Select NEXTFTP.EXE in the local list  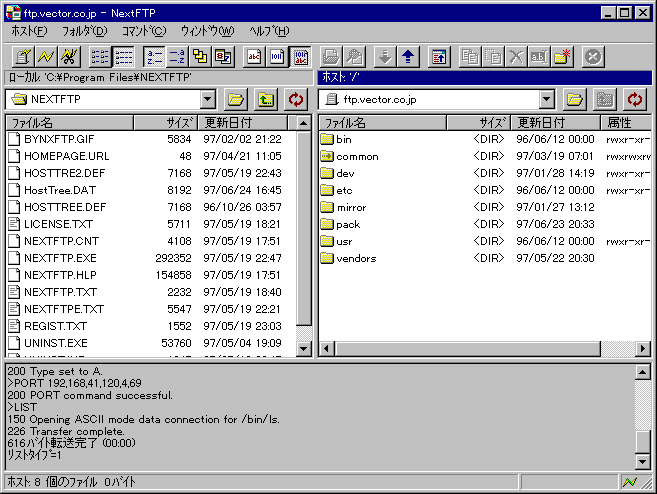[52, 258]
